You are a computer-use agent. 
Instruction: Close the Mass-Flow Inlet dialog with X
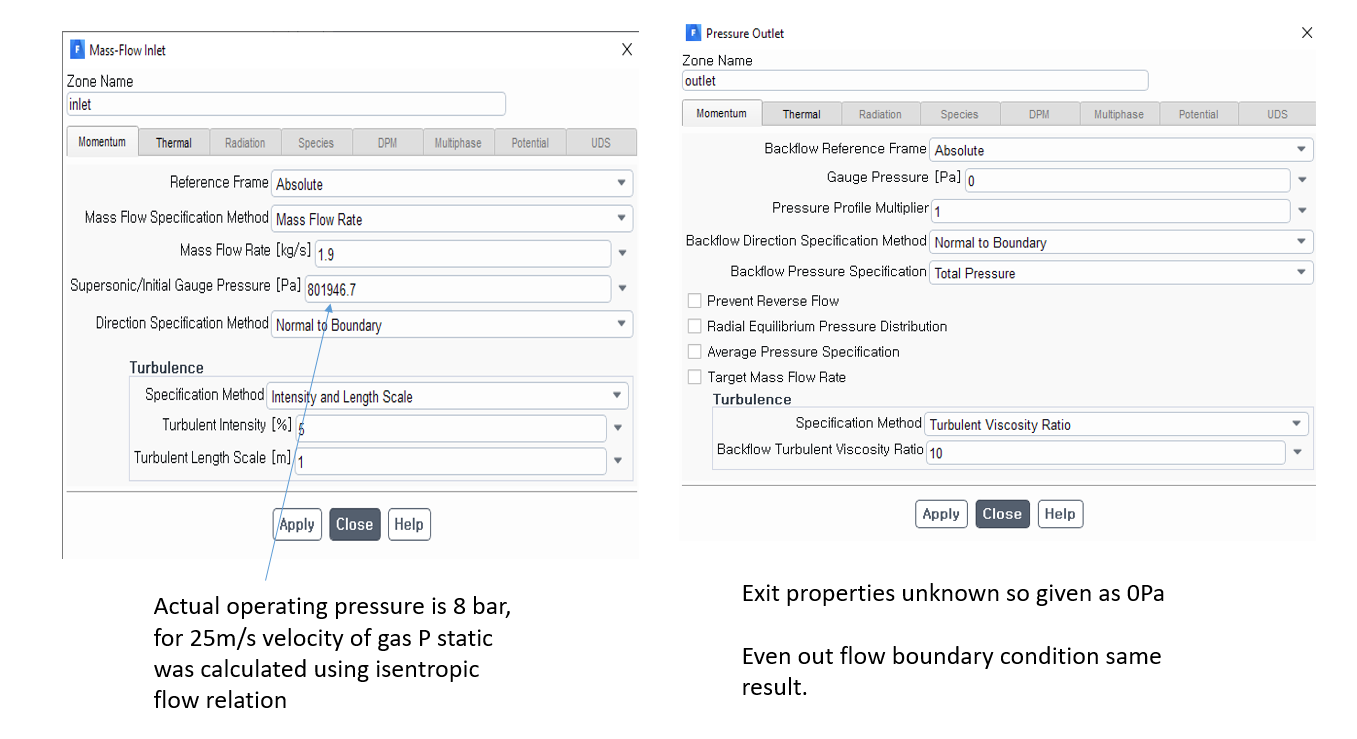coord(627,50)
